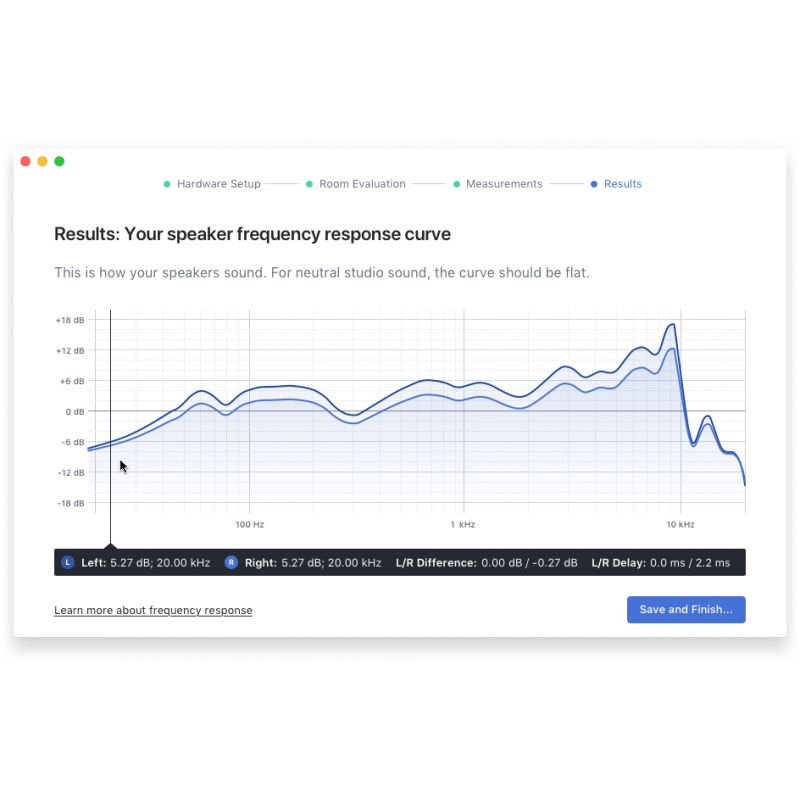Open the Room Evaluation step

point(362,184)
